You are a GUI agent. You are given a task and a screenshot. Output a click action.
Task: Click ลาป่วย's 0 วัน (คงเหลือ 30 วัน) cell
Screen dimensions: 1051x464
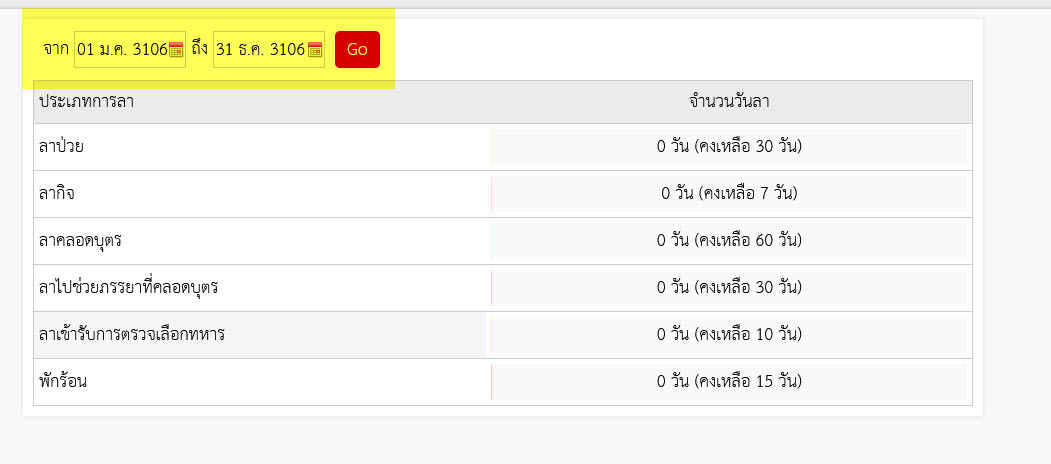tap(729, 147)
